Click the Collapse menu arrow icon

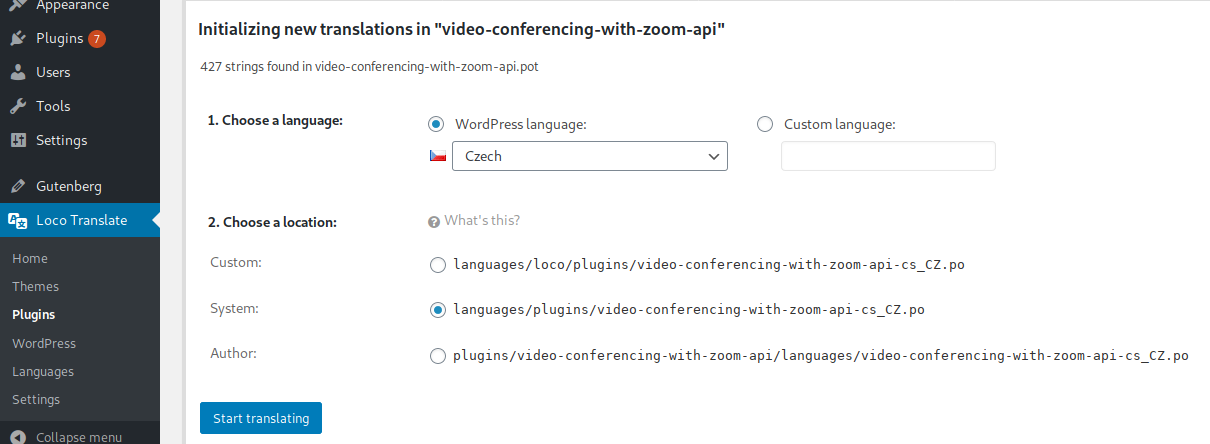pos(18,437)
